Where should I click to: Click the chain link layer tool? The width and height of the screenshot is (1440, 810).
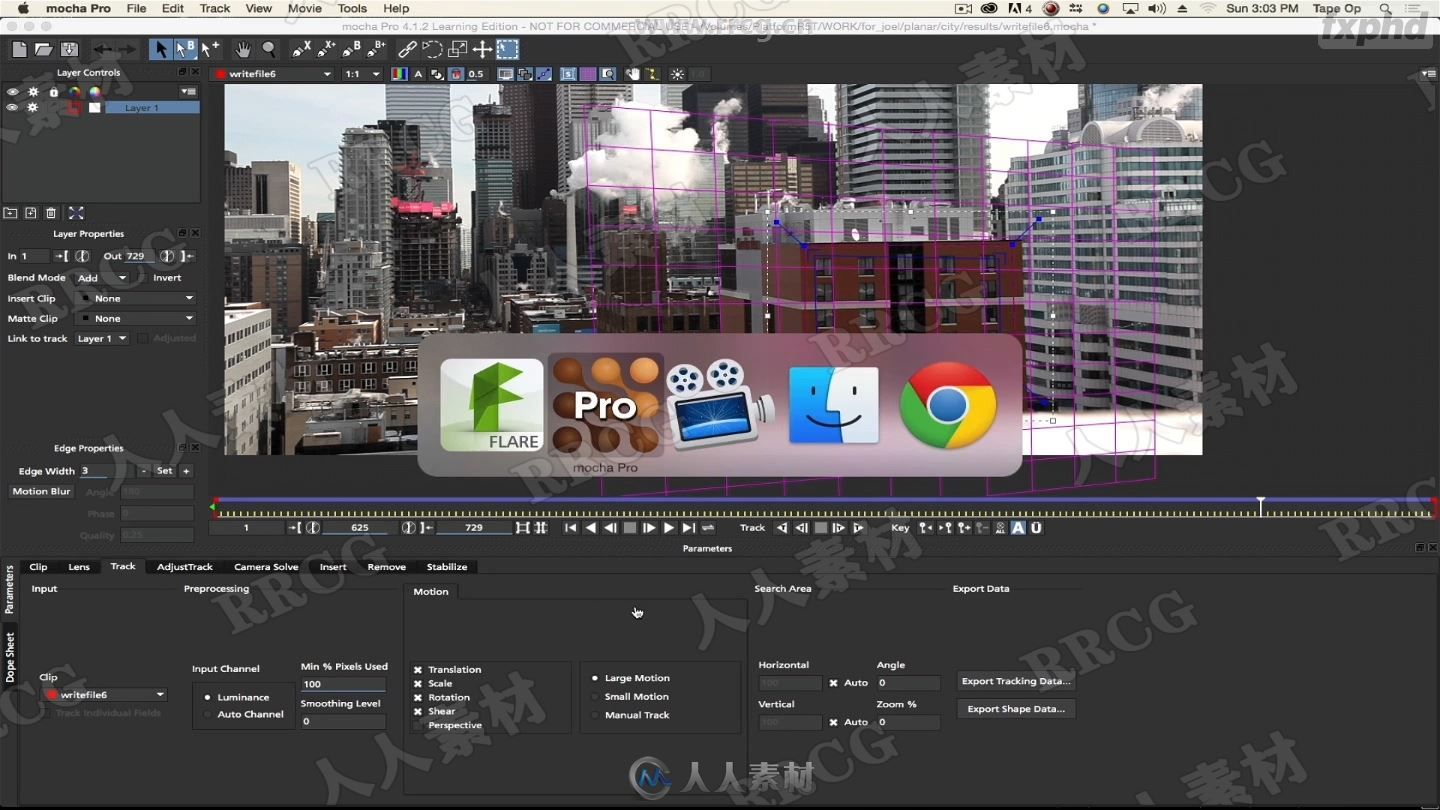pyautogui.click(x=407, y=49)
